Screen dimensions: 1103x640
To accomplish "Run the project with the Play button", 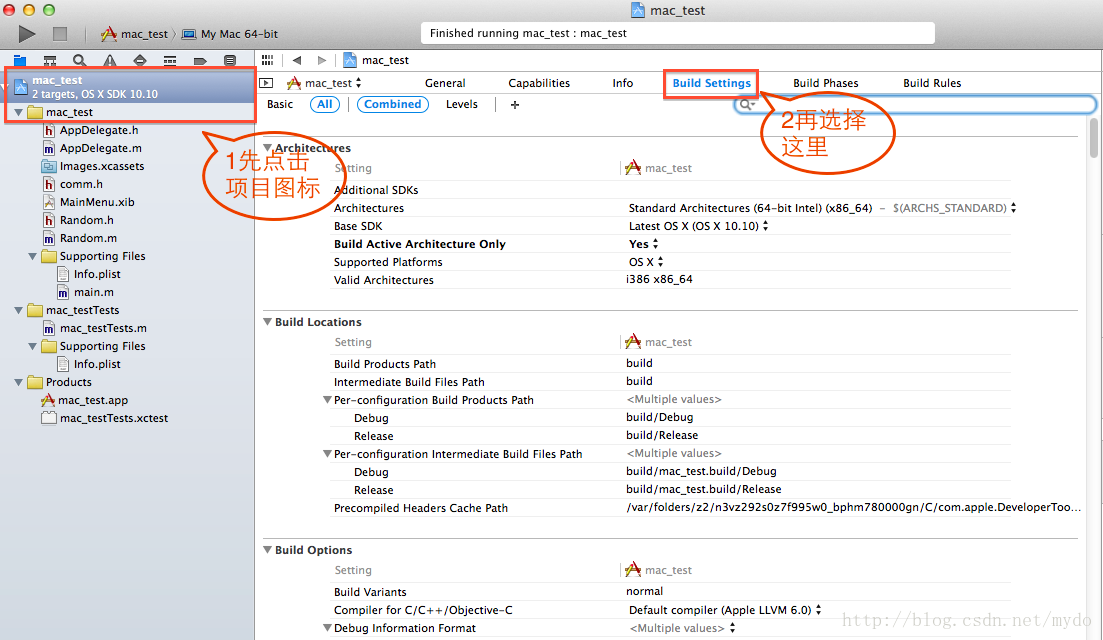I will click(27, 33).
